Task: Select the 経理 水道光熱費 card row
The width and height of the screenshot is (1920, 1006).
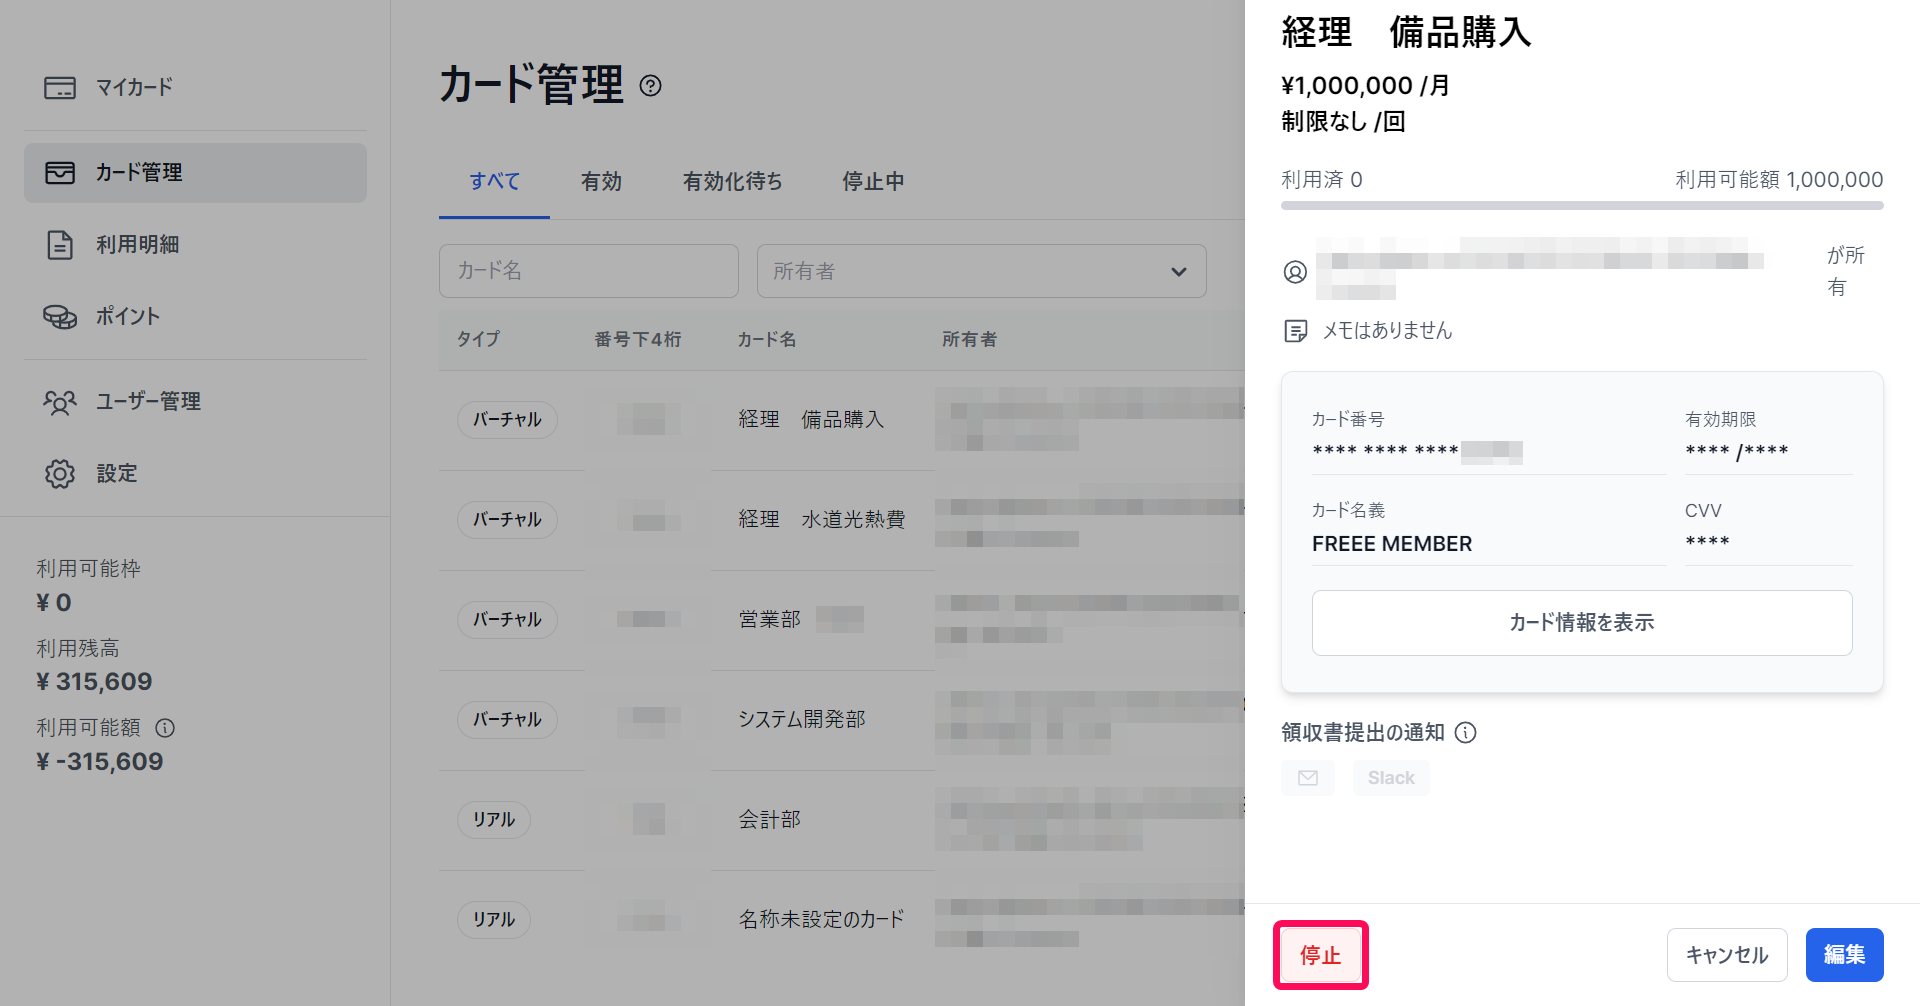Action: [842, 520]
